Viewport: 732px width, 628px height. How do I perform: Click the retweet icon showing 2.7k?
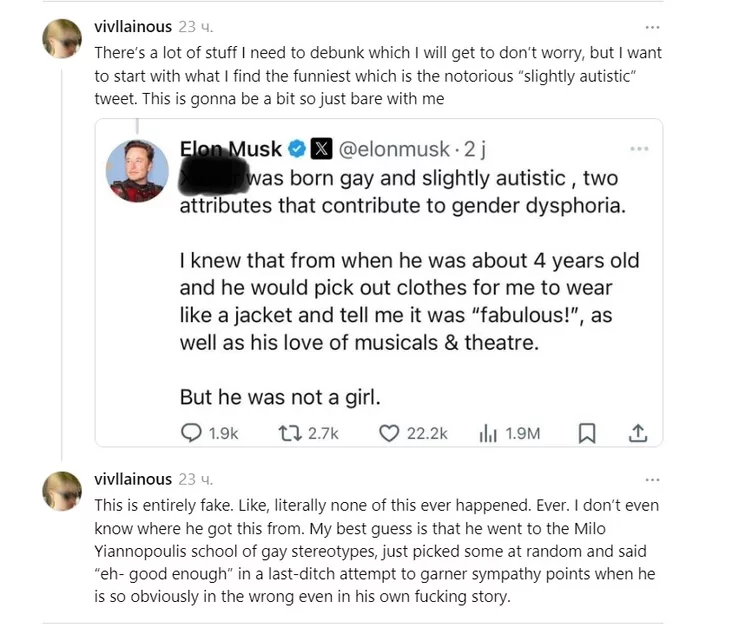(x=286, y=432)
